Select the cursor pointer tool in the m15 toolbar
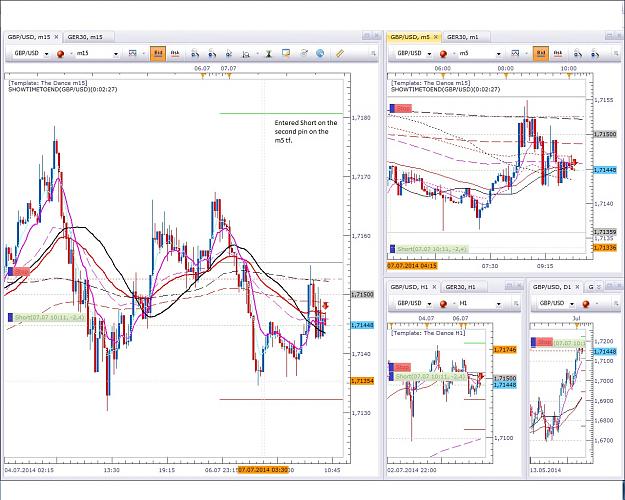The height and width of the screenshot is (500, 625). (229, 54)
